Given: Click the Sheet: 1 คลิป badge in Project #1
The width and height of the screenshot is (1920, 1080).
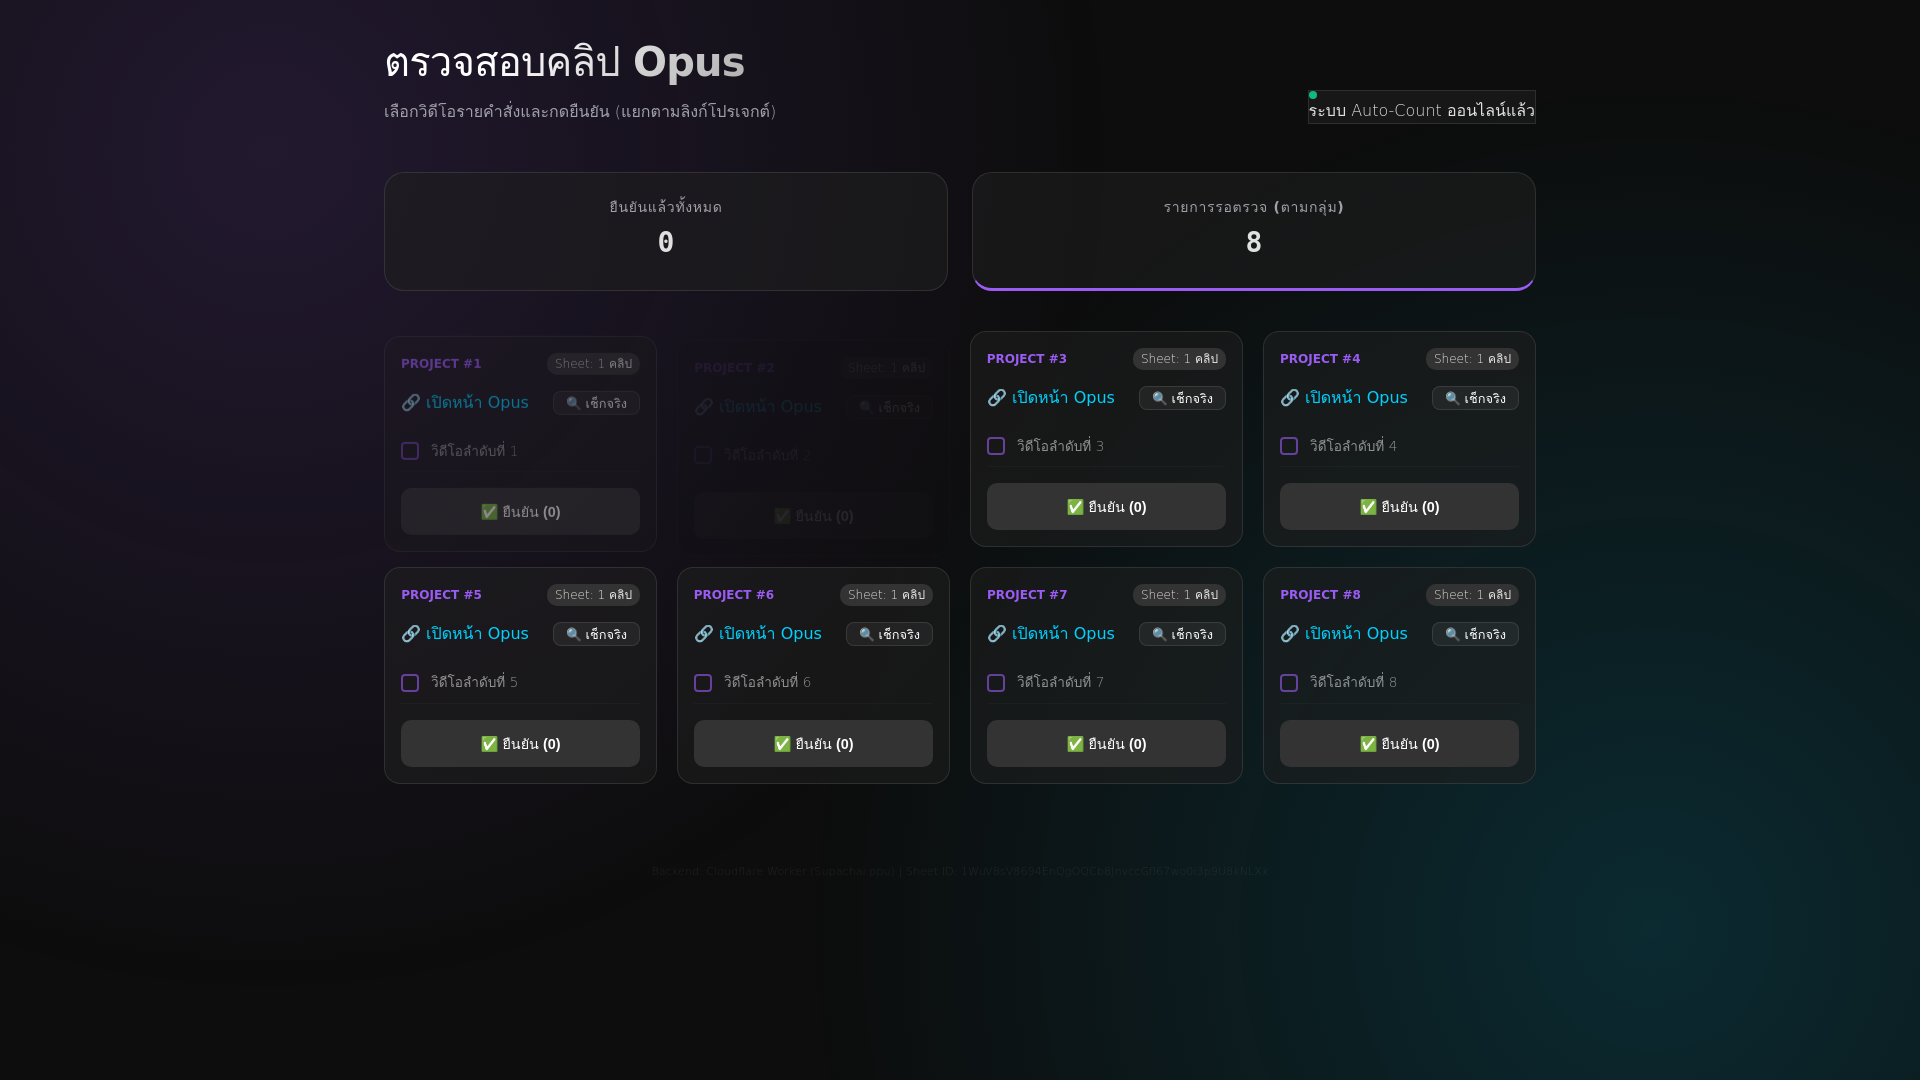Looking at the screenshot, I should point(593,364).
